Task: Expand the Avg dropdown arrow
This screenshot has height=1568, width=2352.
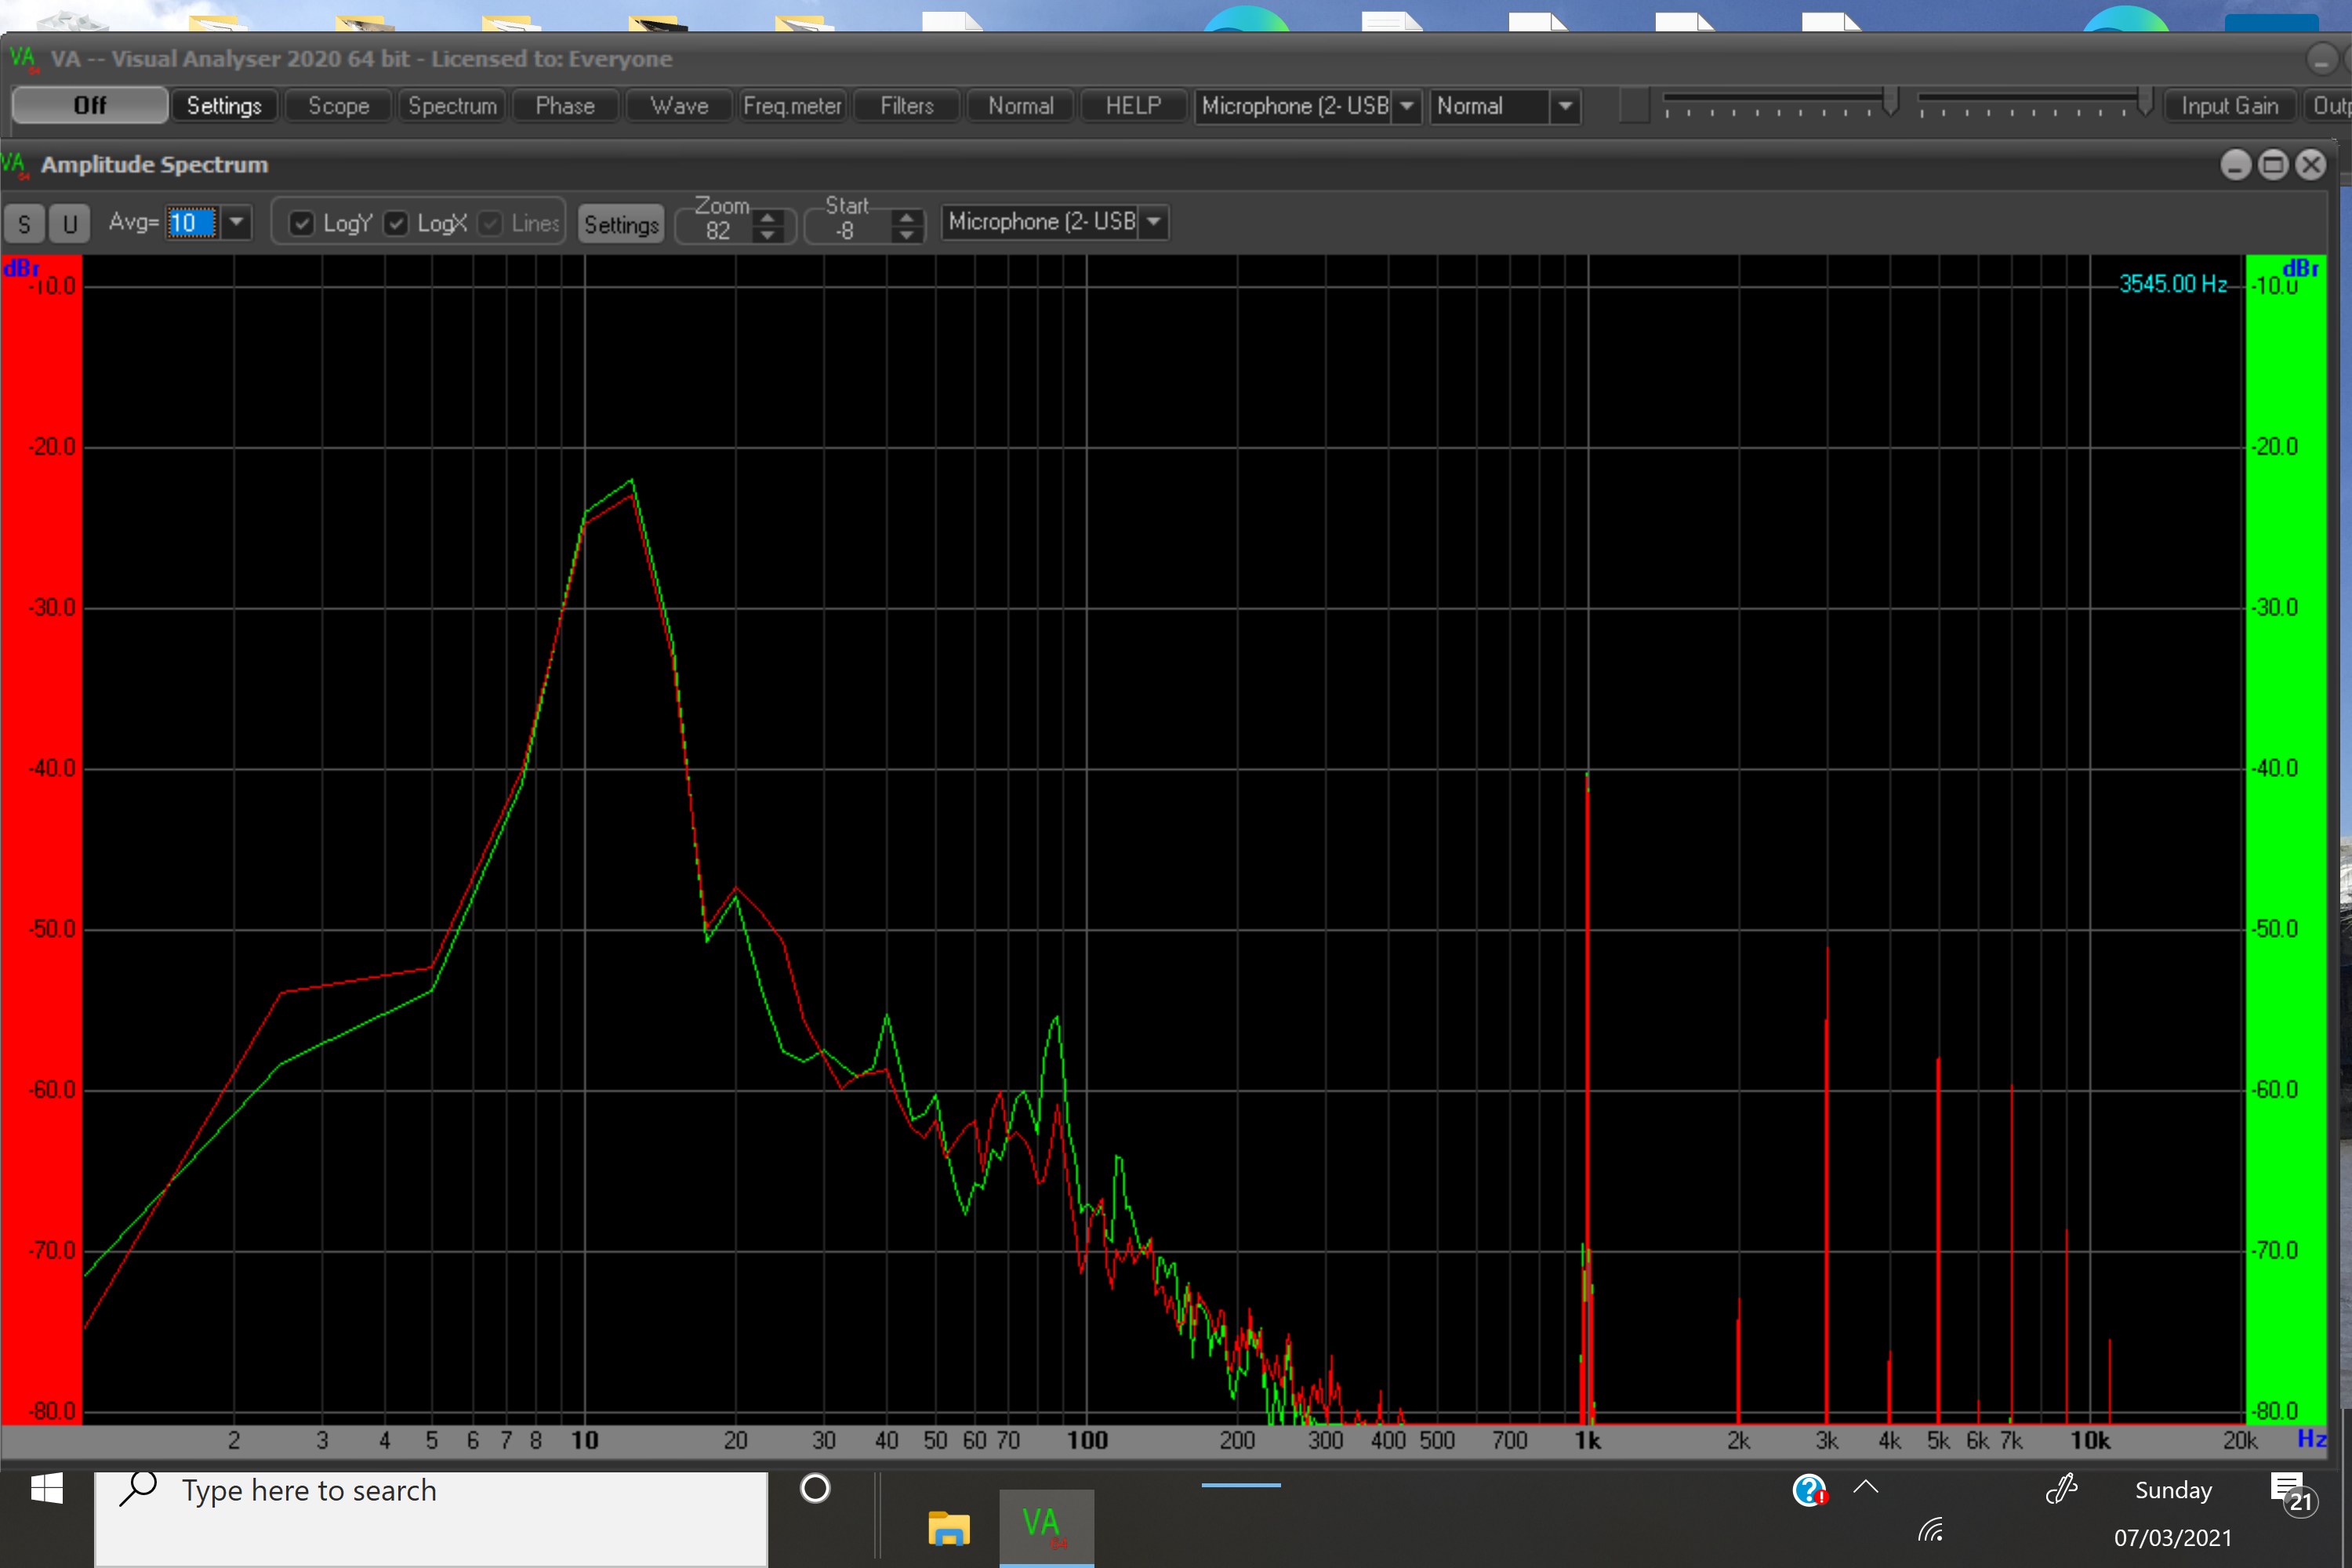Action: pyautogui.click(x=236, y=222)
